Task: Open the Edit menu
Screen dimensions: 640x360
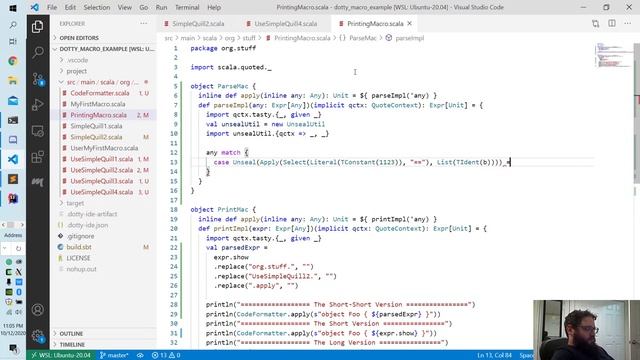Action: click(x=70, y=7)
